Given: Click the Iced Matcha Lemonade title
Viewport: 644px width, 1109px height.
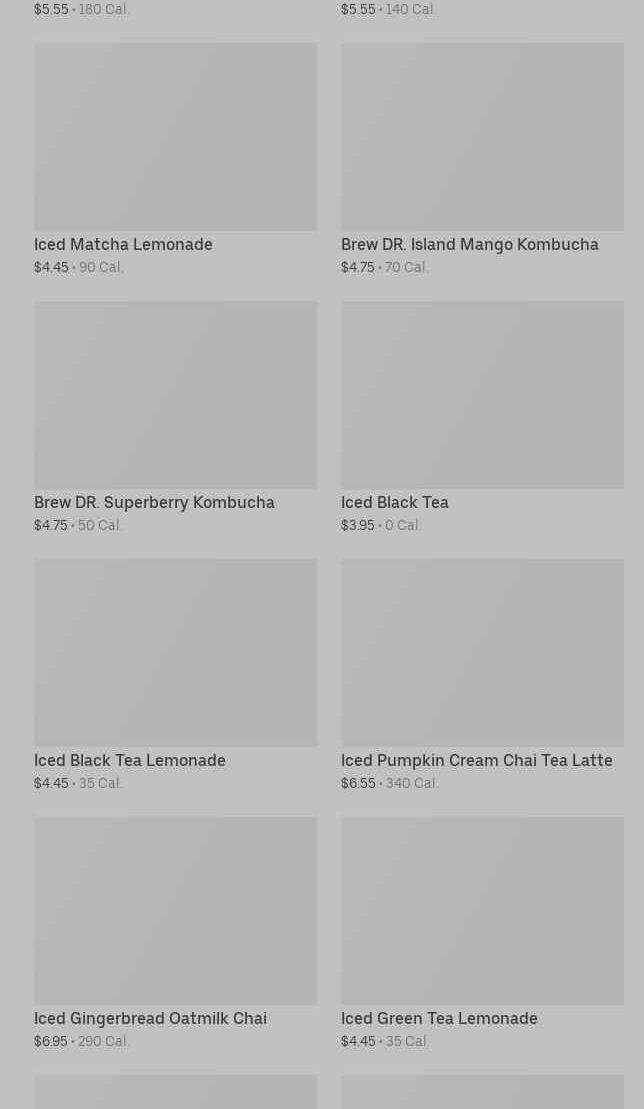Looking at the screenshot, I should pyautogui.click(x=123, y=245).
